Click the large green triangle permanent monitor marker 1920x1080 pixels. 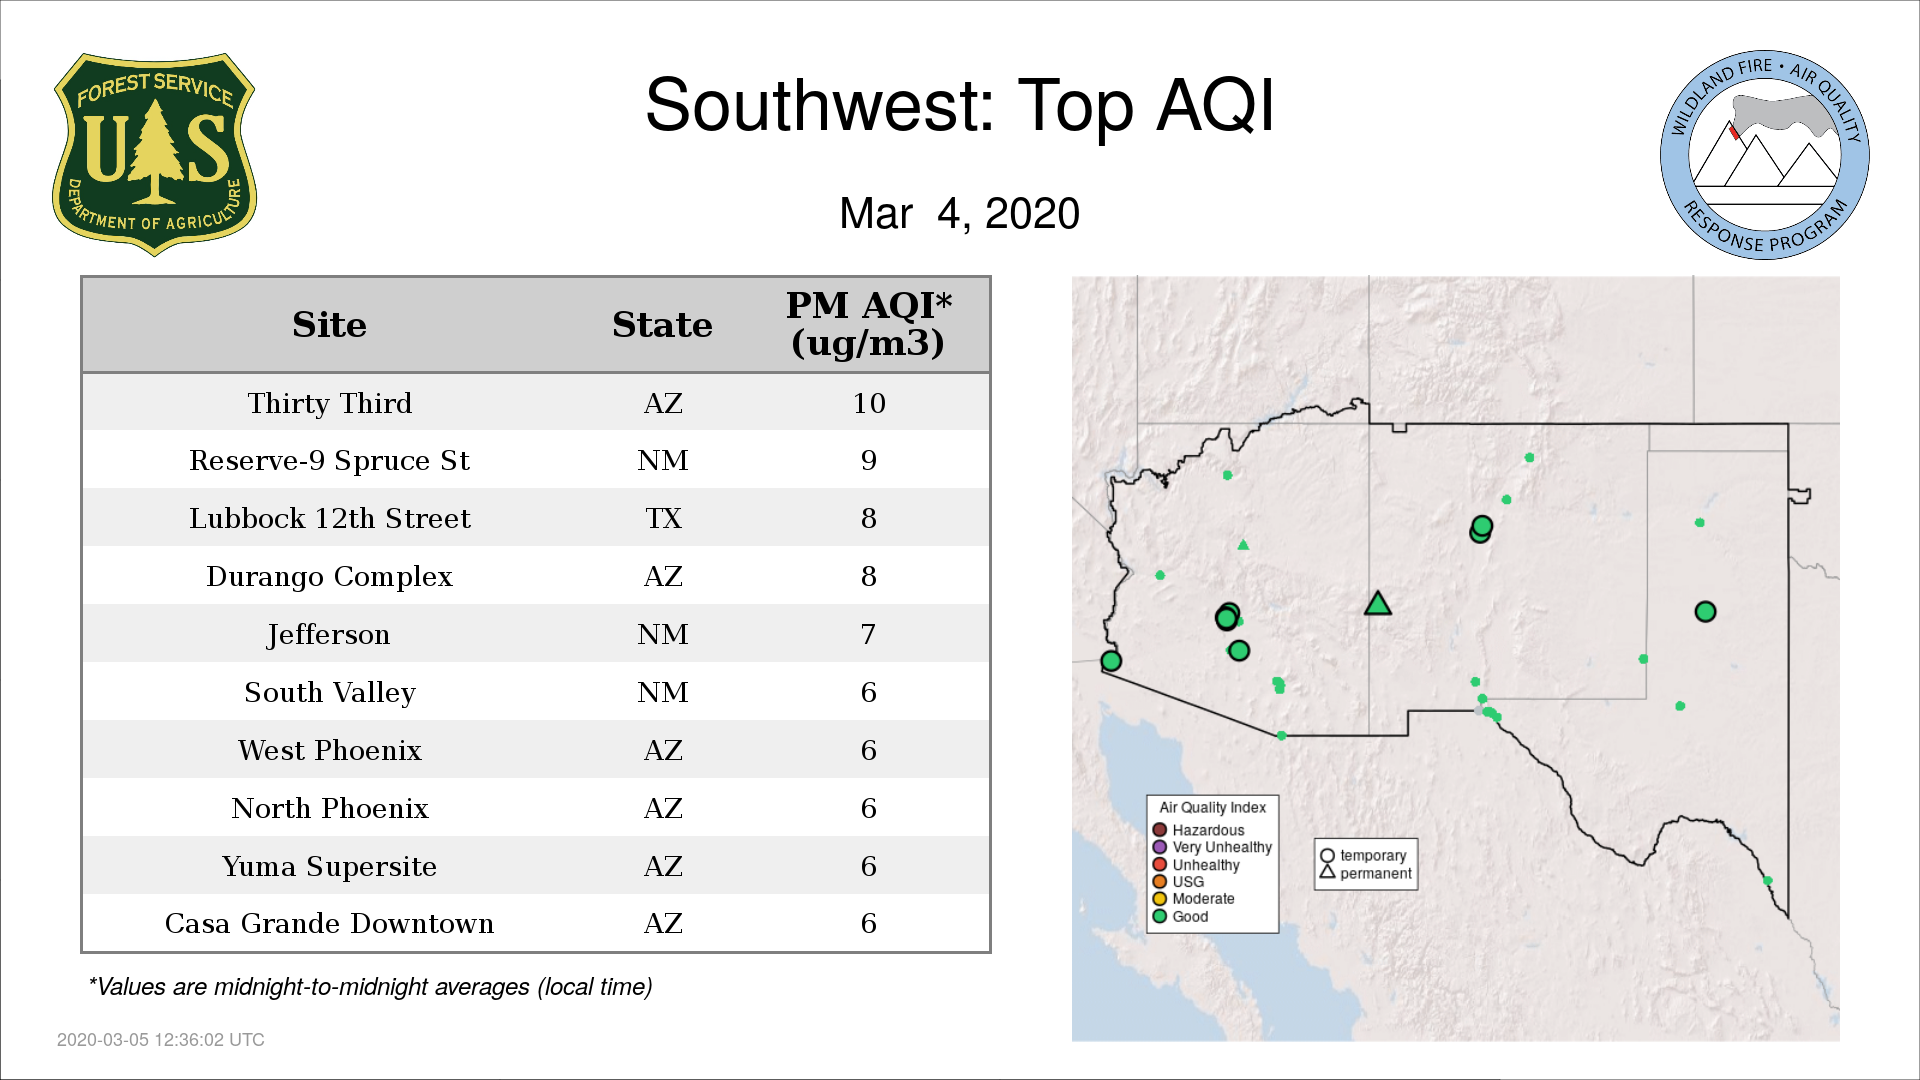tap(1378, 603)
